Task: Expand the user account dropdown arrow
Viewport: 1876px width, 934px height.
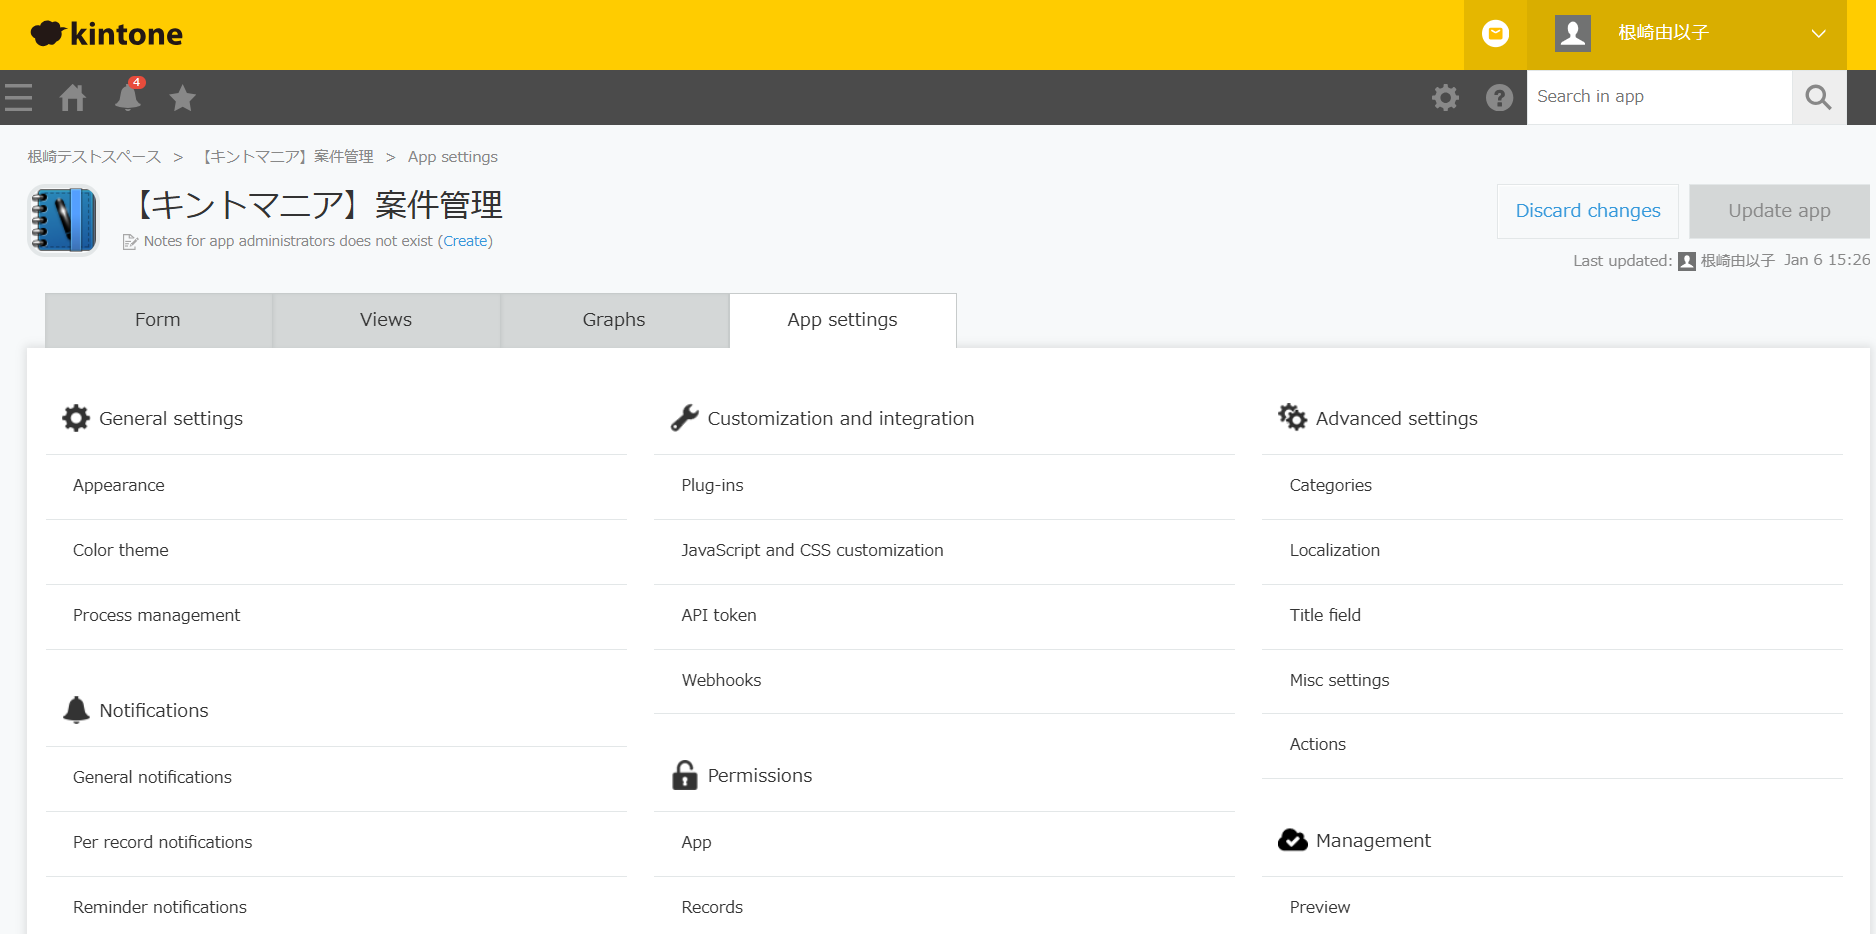Action: [1818, 34]
